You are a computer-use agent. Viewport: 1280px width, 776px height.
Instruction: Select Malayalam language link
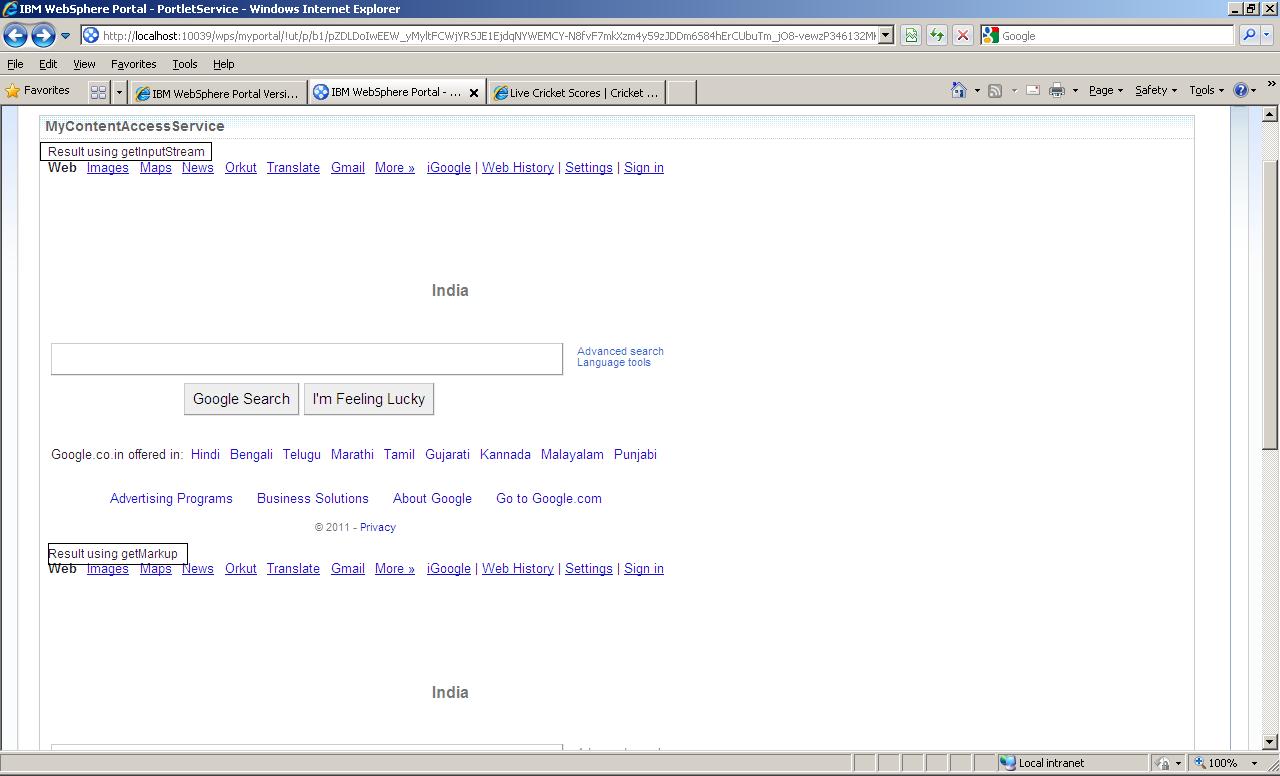tap(572, 454)
